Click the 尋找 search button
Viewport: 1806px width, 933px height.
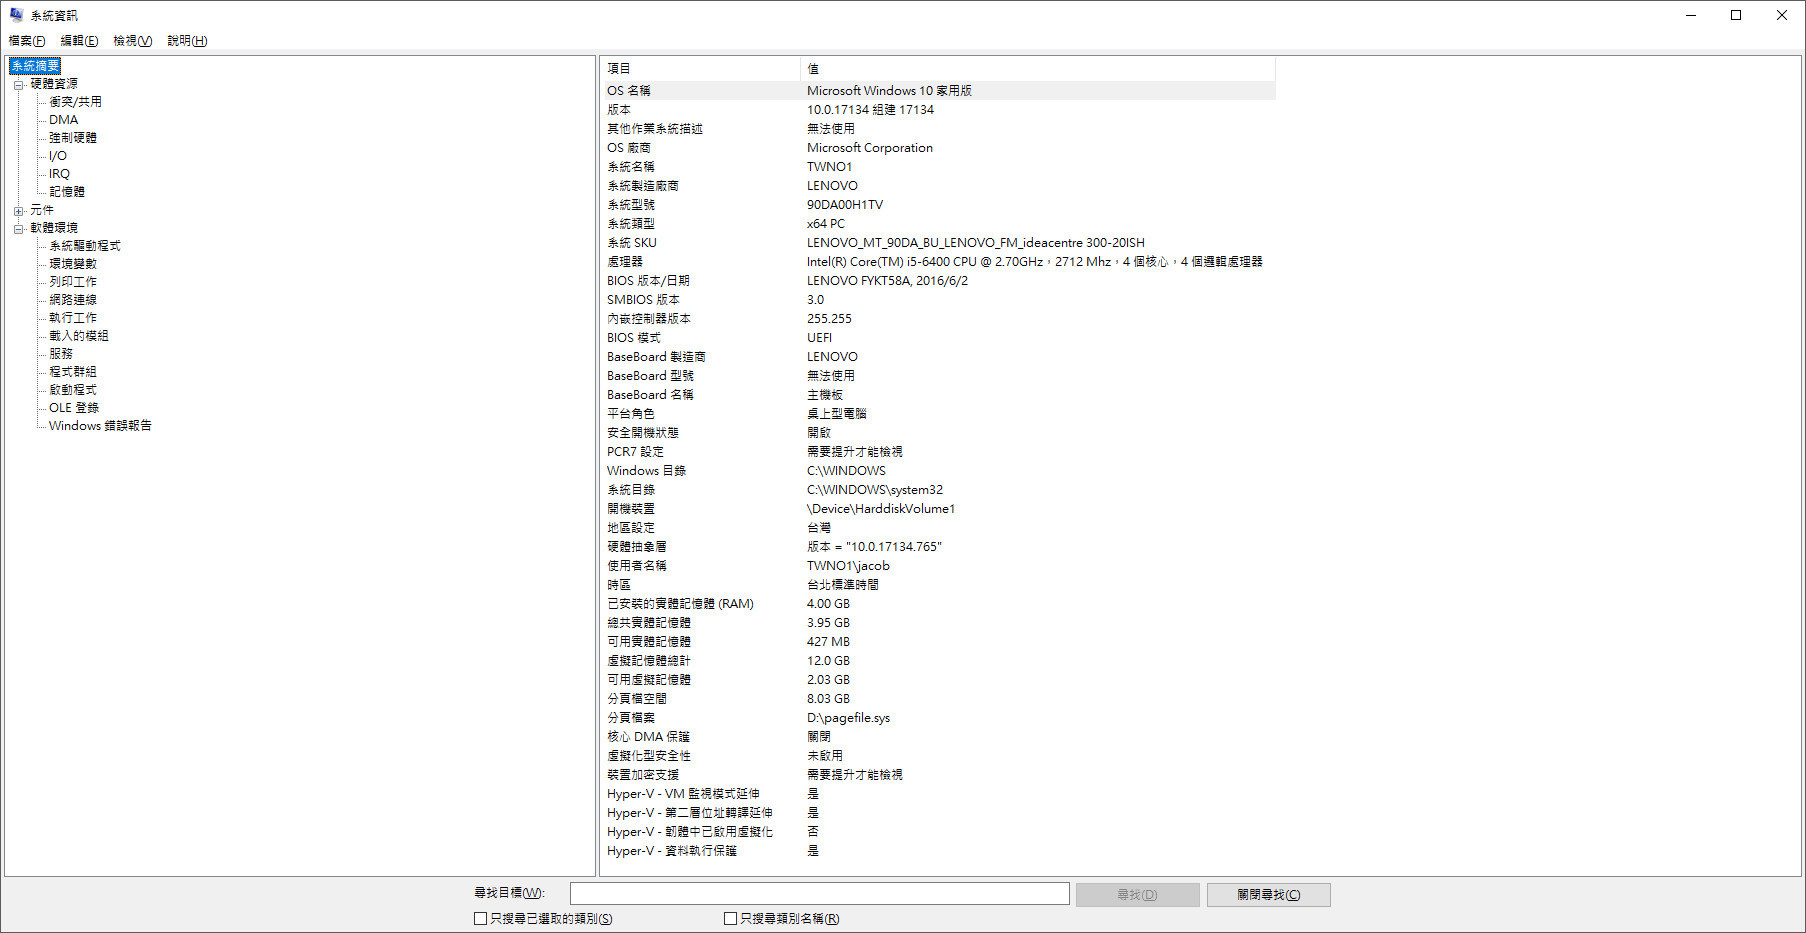[x=1137, y=894]
